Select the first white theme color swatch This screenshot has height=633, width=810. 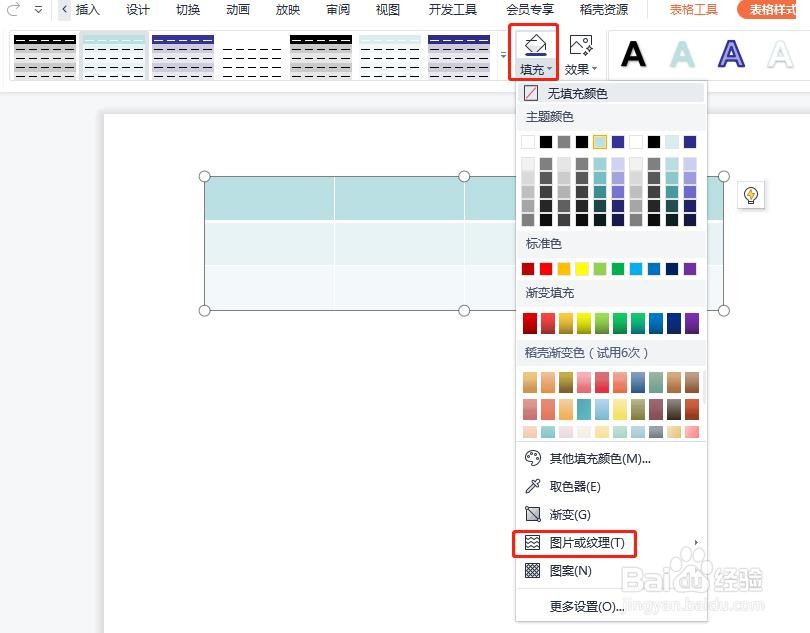[x=528, y=142]
